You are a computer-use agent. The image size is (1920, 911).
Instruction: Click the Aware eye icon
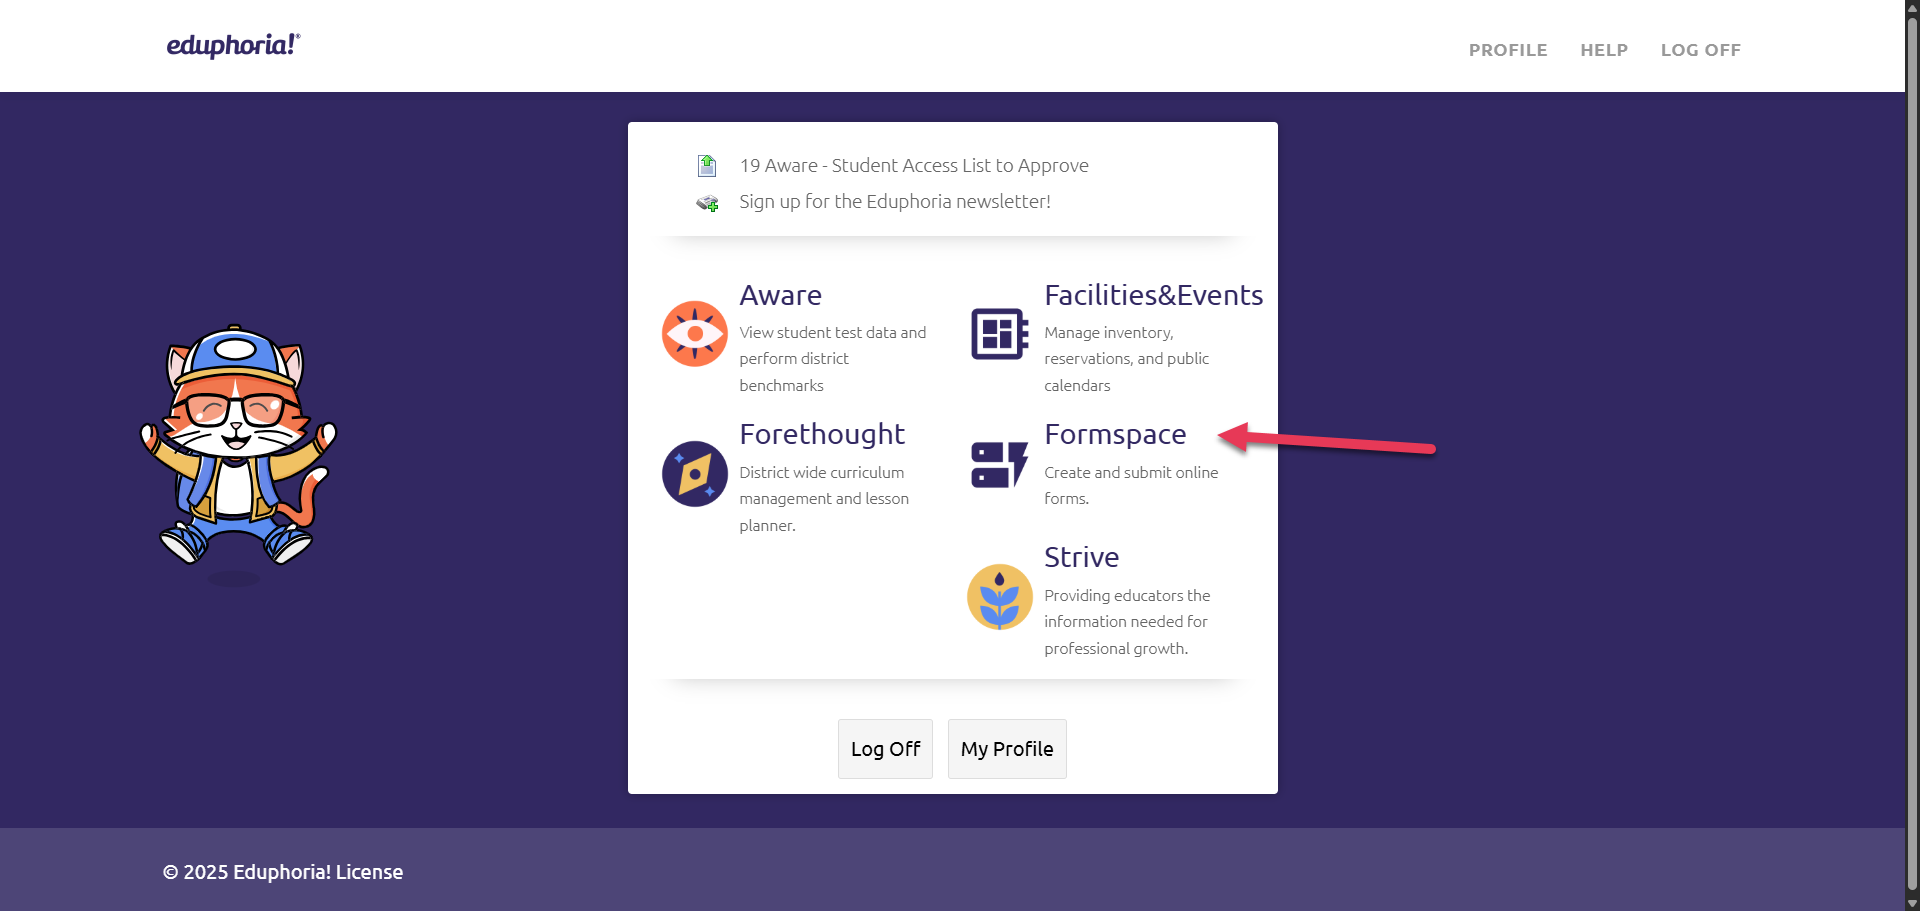tap(694, 334)
